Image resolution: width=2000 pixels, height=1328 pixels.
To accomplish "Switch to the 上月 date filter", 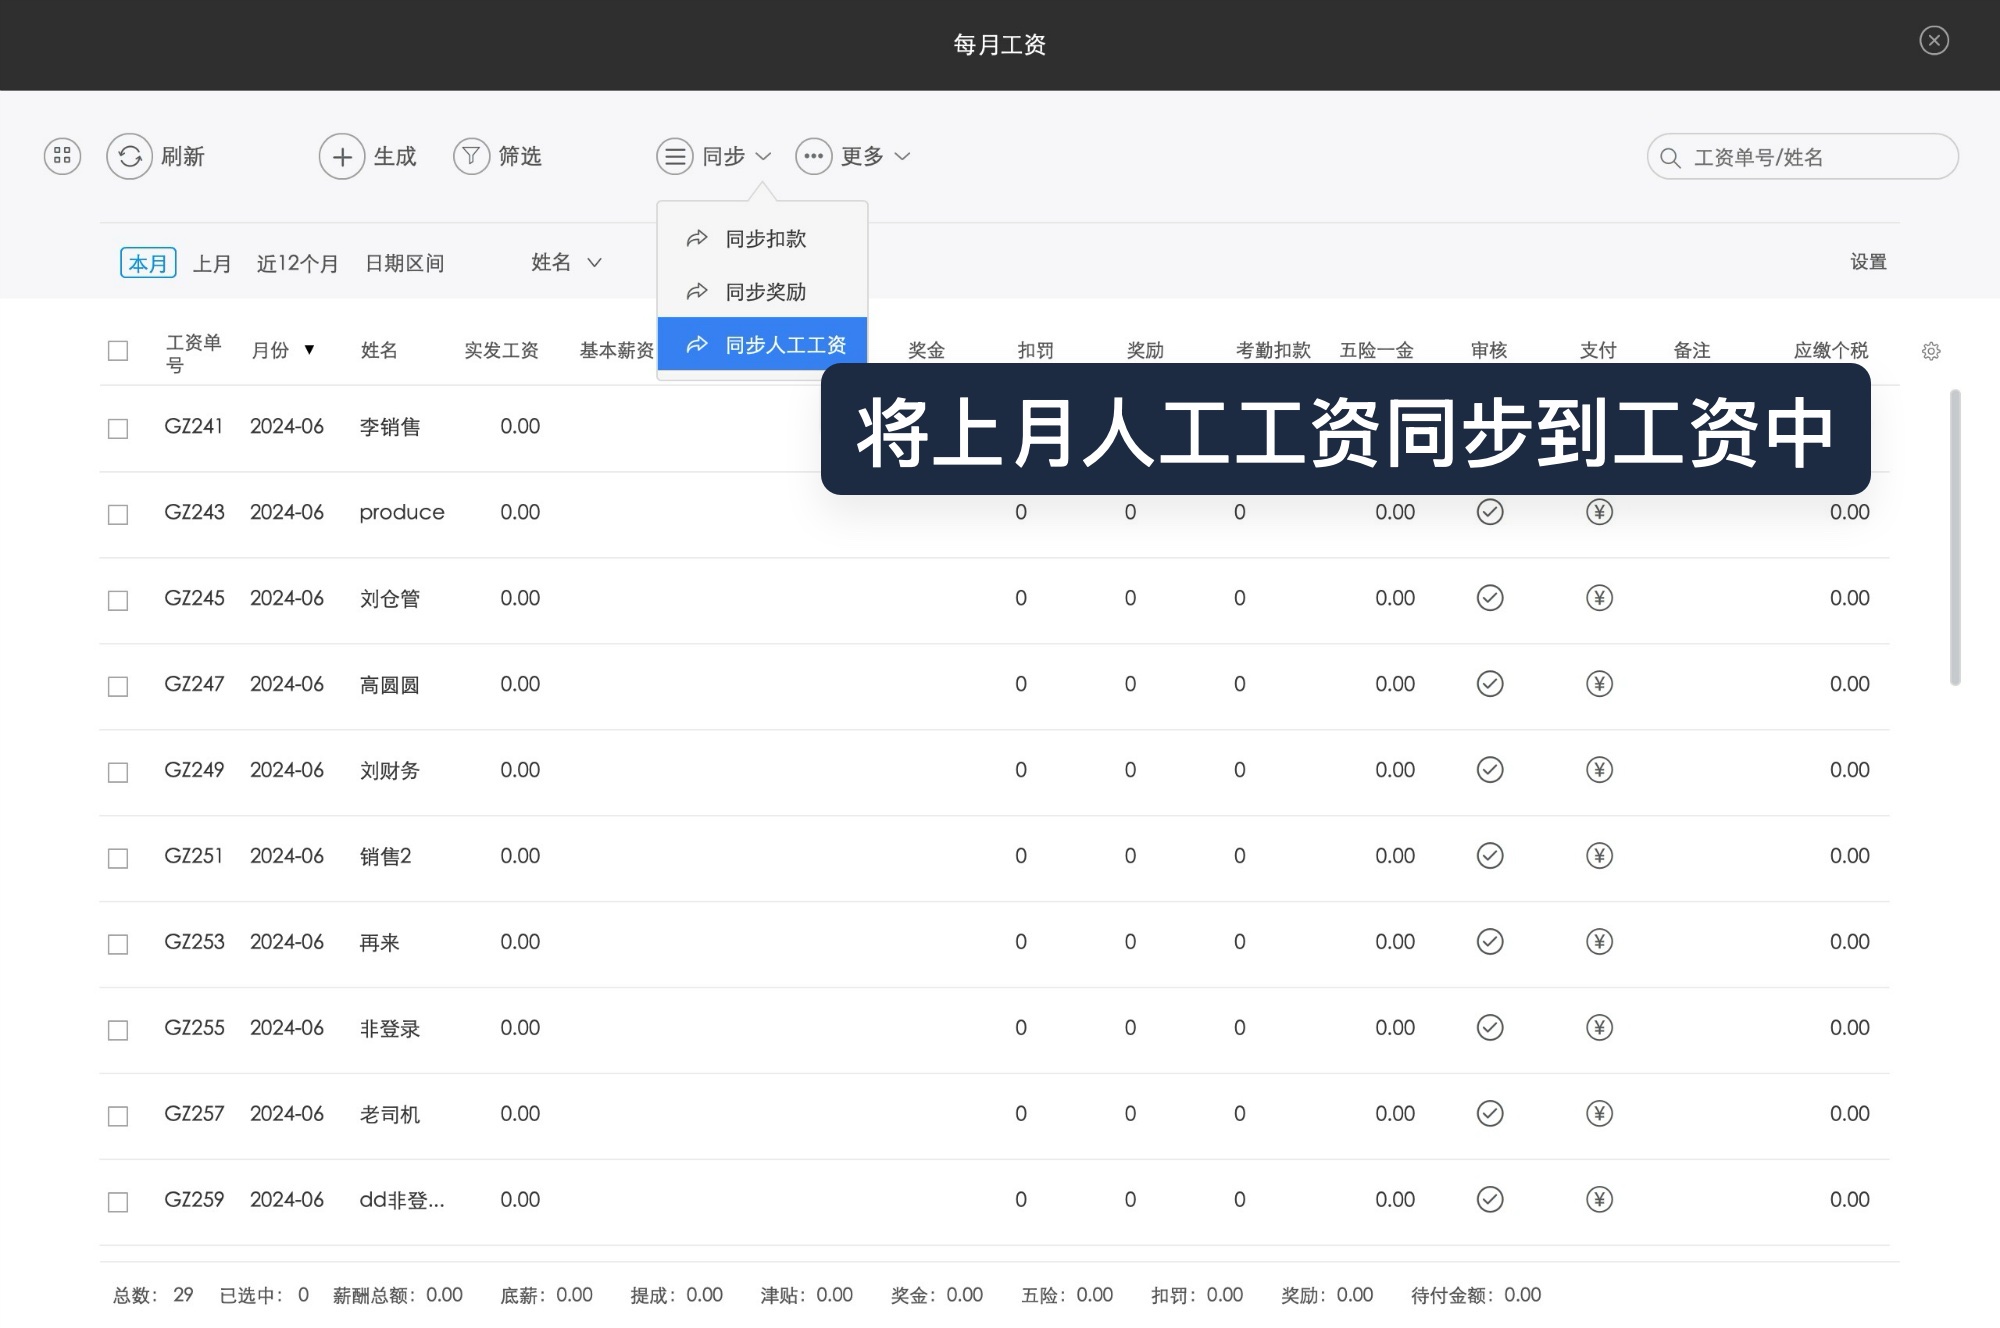I will click(211, 263).
